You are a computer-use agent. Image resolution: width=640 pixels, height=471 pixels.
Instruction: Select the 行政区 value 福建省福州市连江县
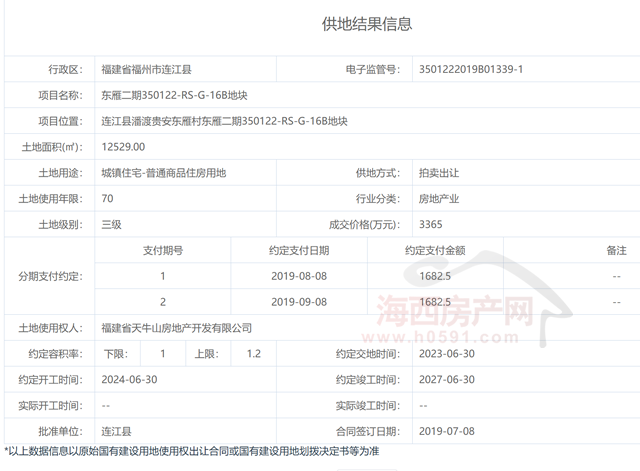point(146,69)
